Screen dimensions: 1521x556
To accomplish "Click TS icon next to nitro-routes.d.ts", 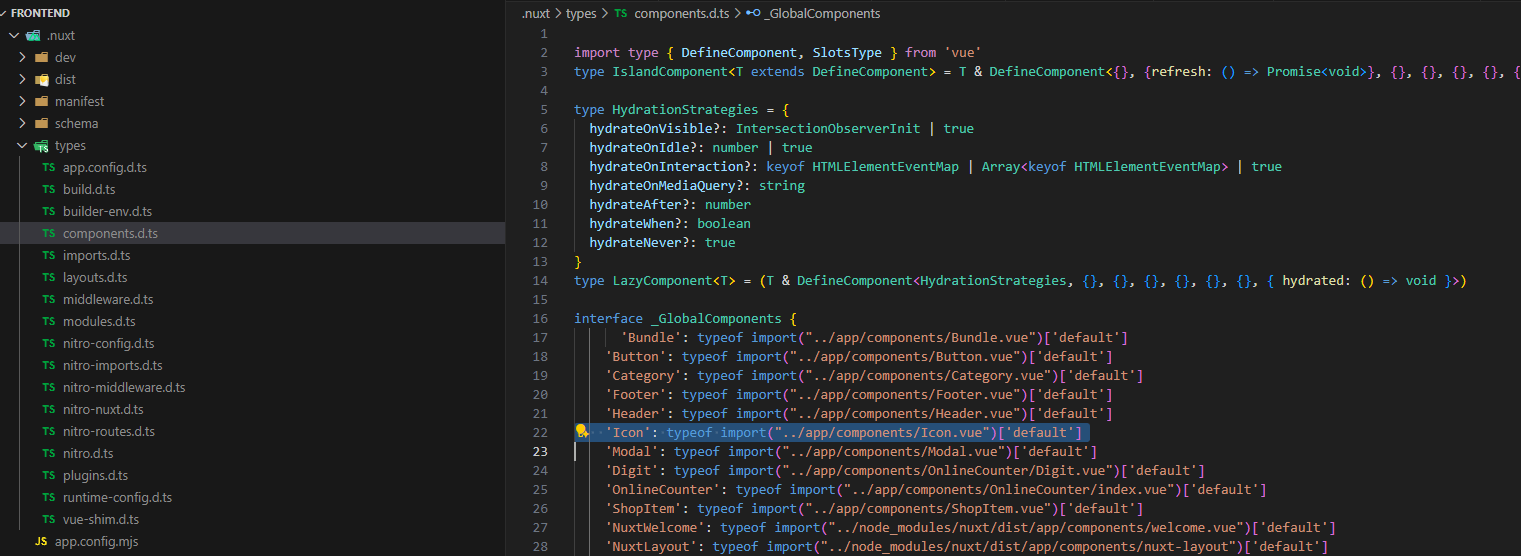I will [48, 431].
